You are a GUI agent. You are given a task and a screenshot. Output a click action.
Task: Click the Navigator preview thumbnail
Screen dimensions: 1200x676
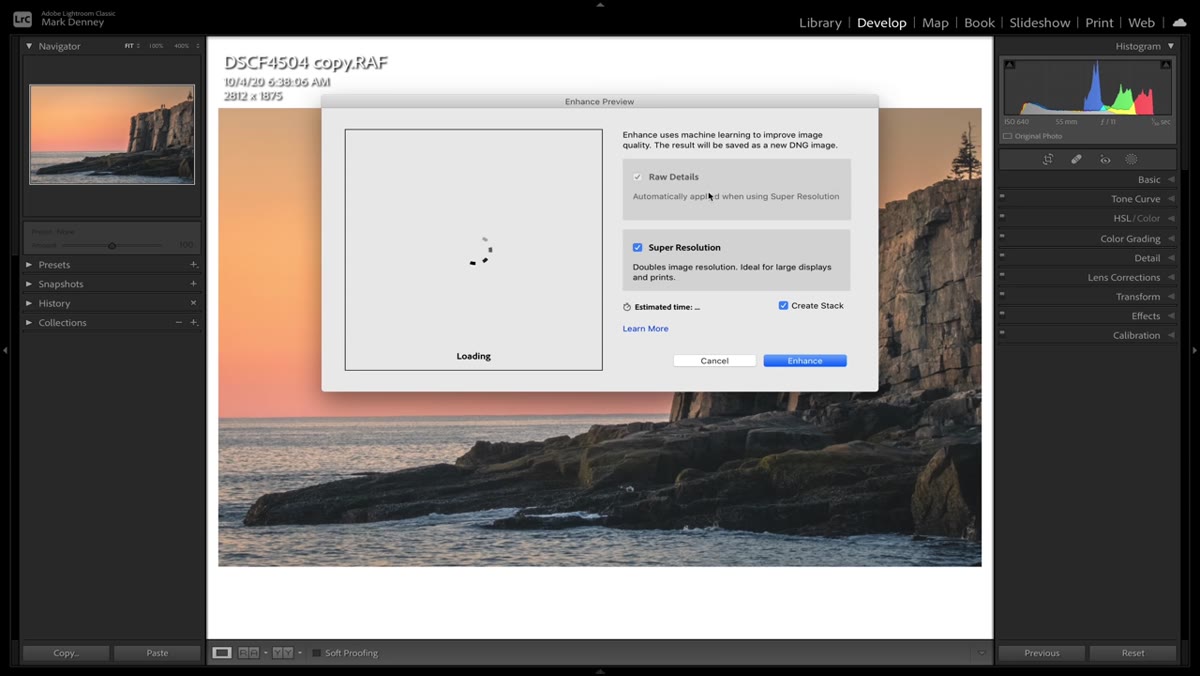coord(112,134)
